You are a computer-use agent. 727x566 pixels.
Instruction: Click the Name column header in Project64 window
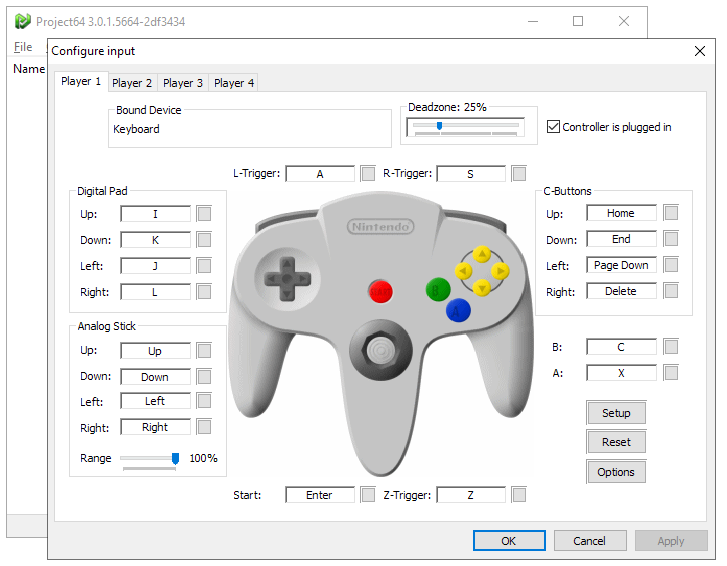(29, 69)
